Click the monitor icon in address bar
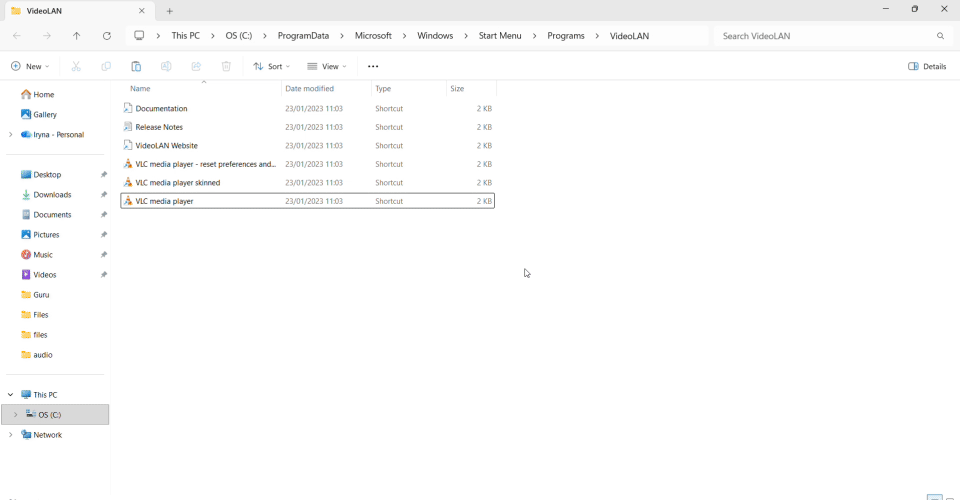This screenshot has width=960, height=500. [x=140, y=35]
